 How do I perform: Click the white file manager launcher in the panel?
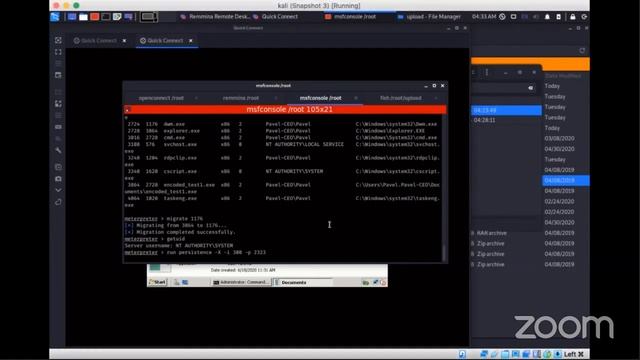click(x=83, y=17)
